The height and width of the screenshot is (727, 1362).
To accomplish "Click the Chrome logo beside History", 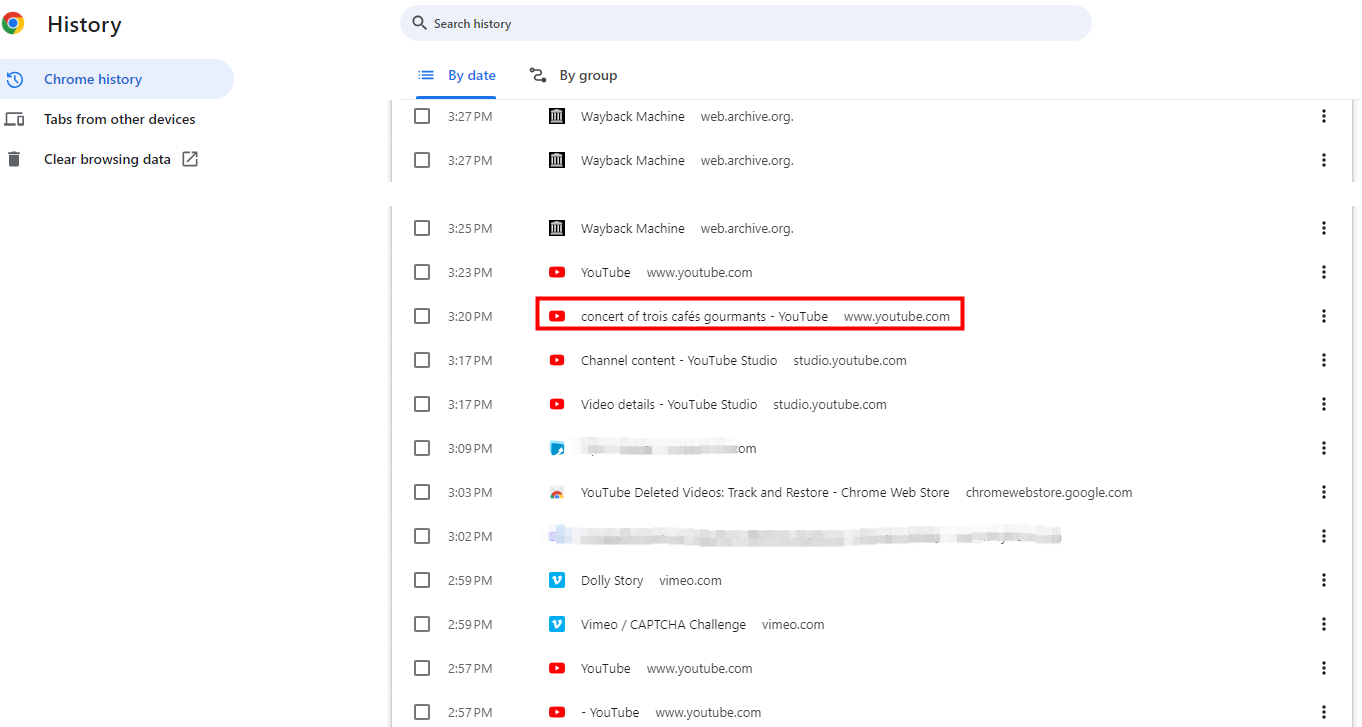I will click(x=13, y=24).
